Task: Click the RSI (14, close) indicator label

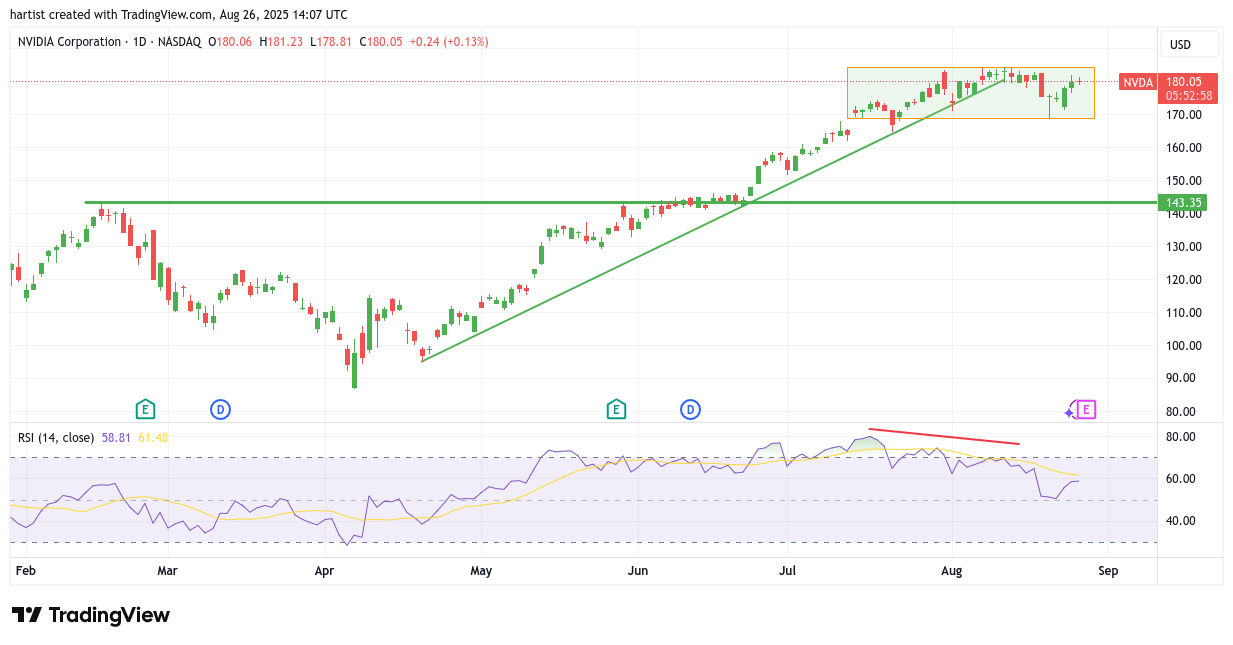Action: (56, 437)
